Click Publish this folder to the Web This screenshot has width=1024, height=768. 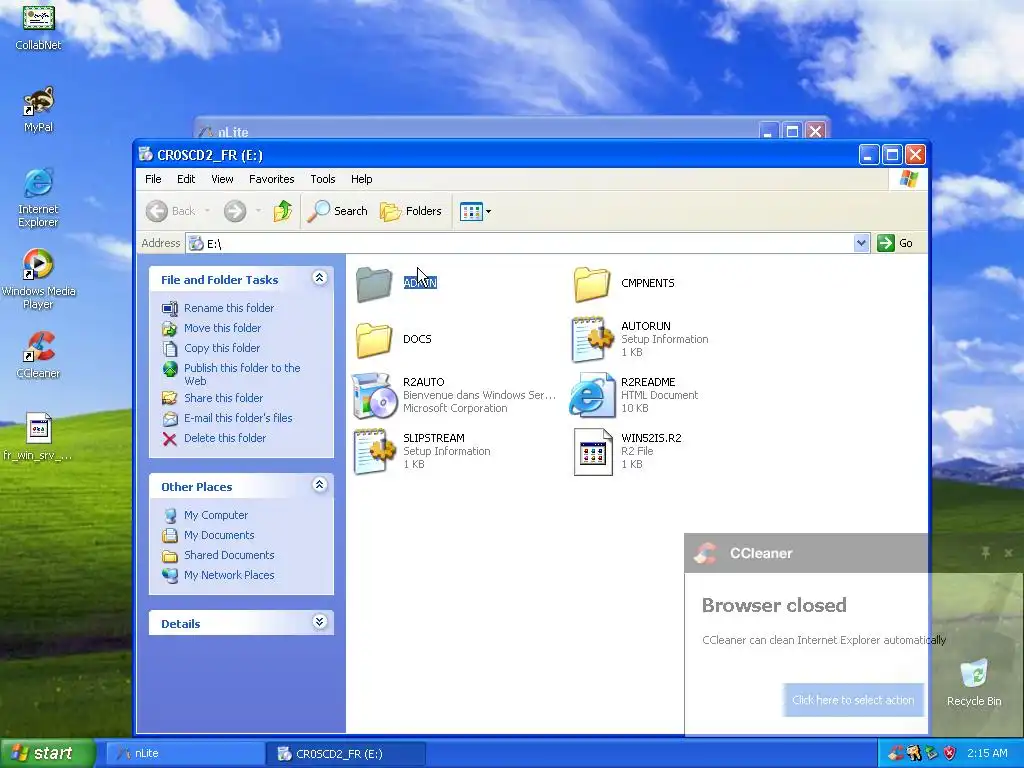coord(242,374)
